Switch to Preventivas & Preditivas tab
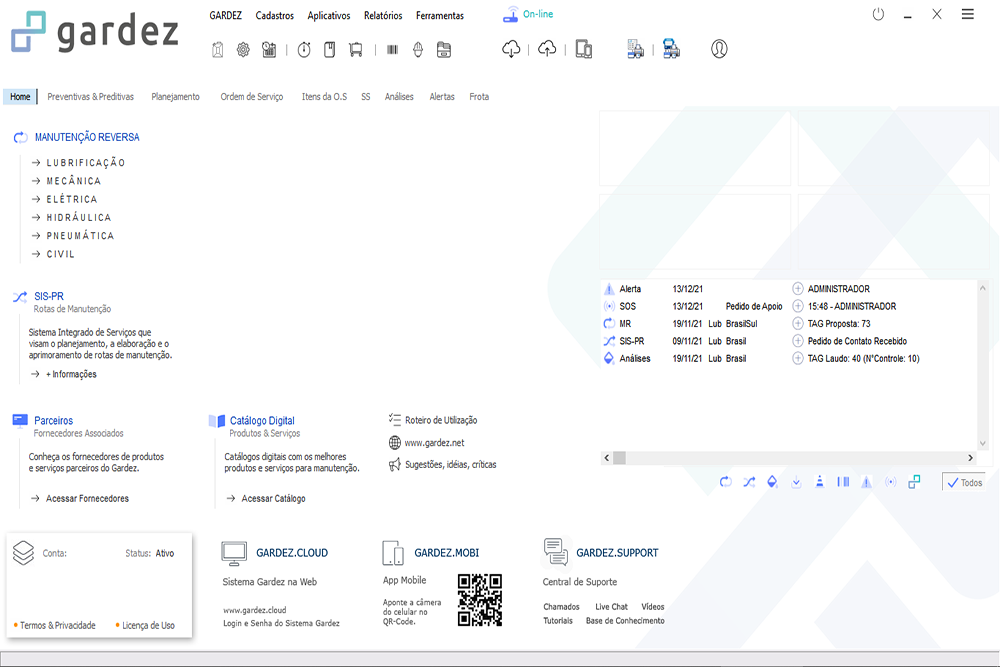This screenshot has width=1000, height=667. pyautogui.click(x=91, y=97)
